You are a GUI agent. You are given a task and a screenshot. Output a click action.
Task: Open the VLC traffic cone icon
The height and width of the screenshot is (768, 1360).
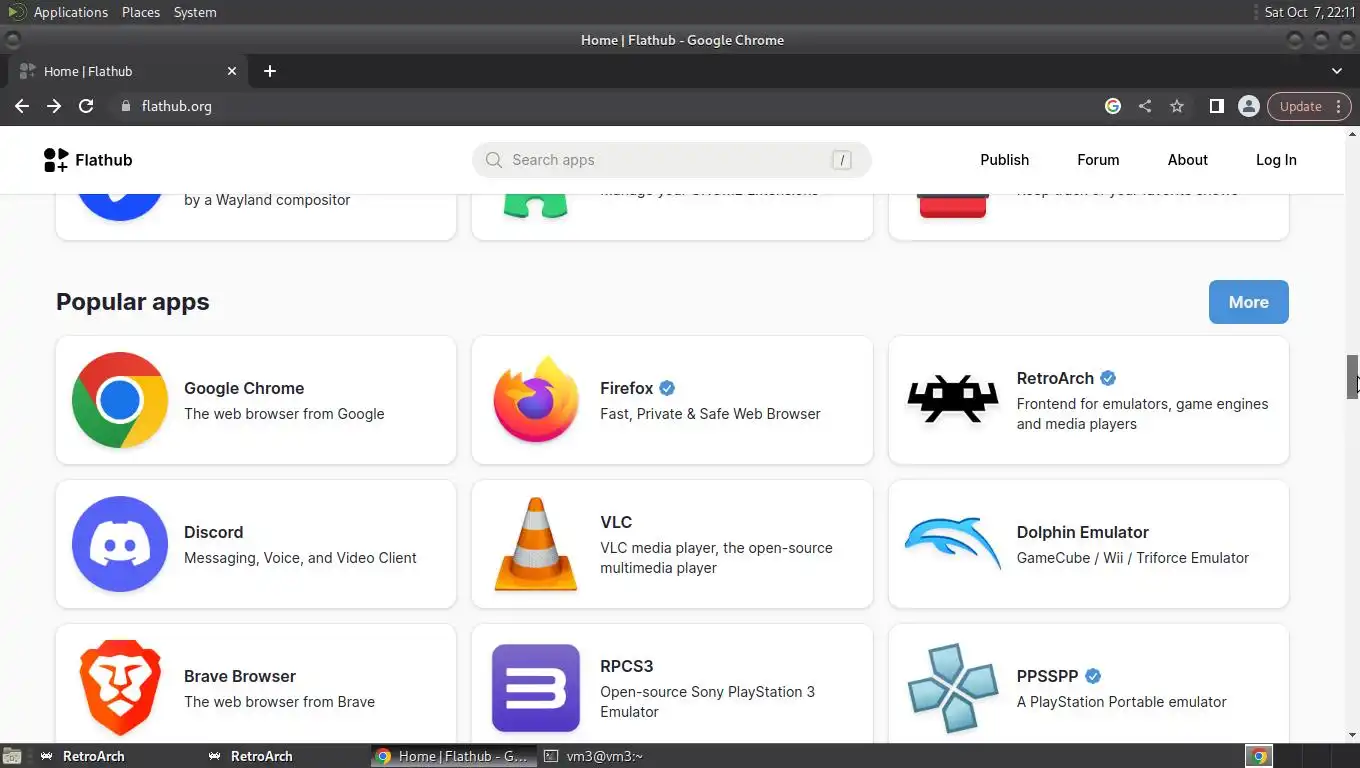tap(536, 544)
